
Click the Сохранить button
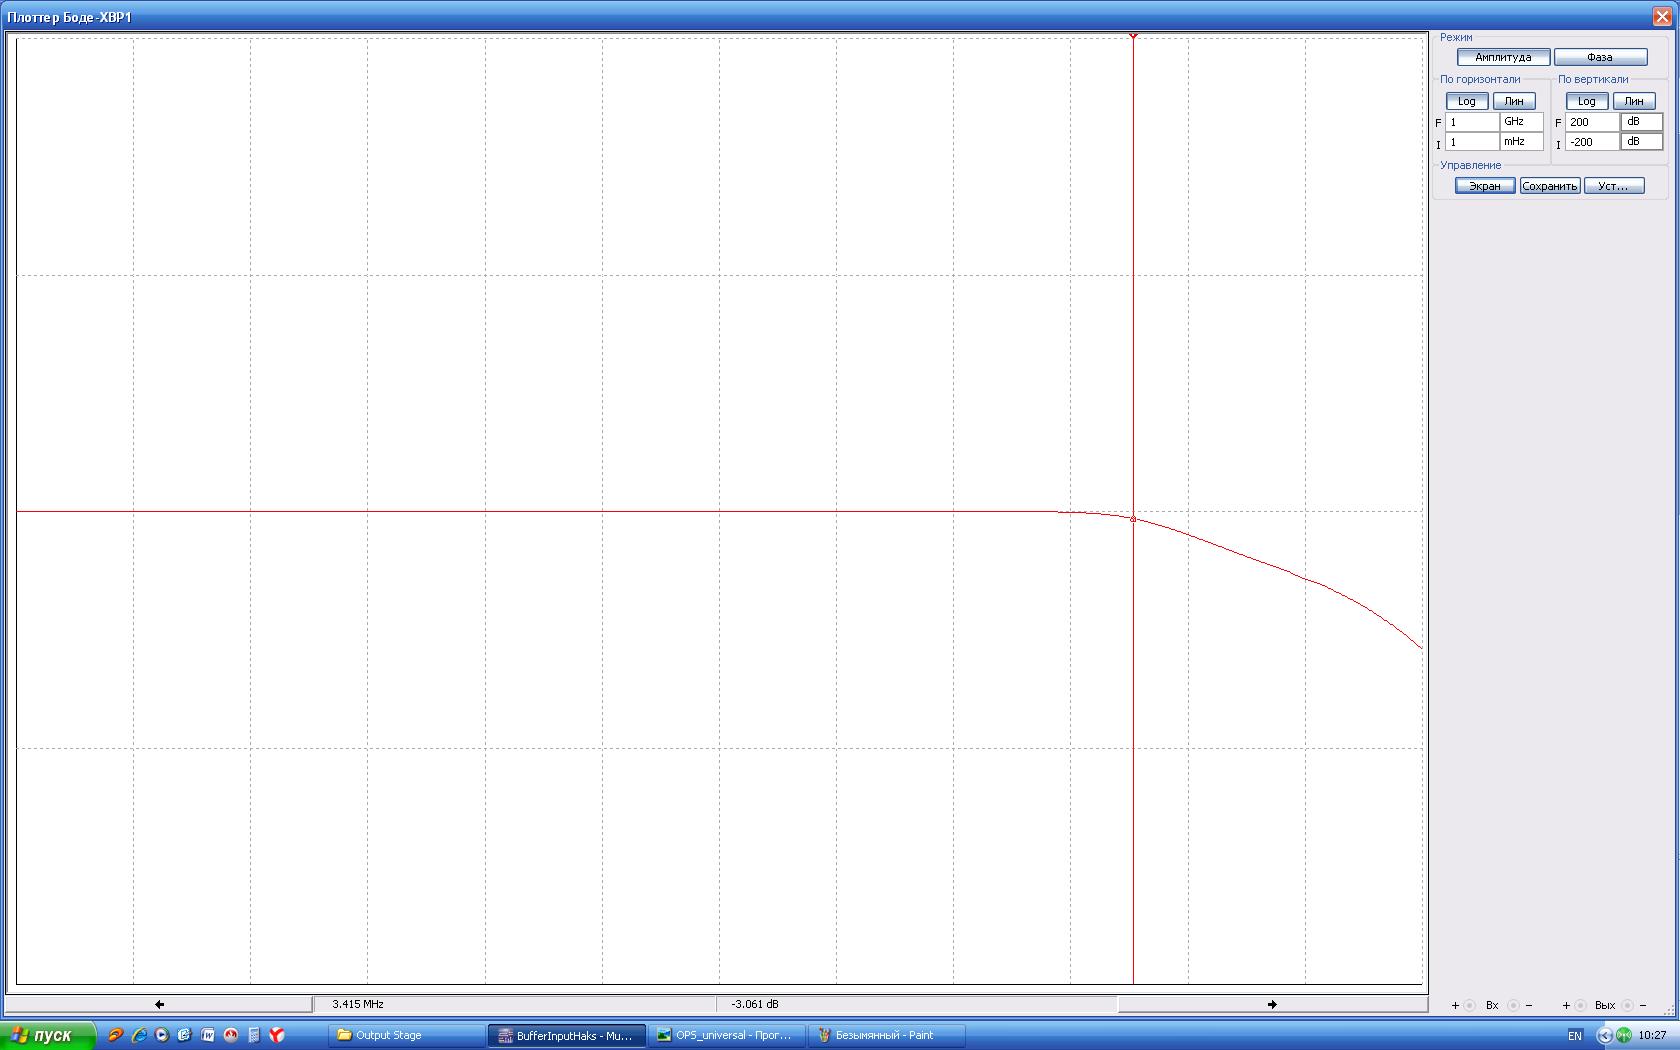click(x=1550, y=186)
